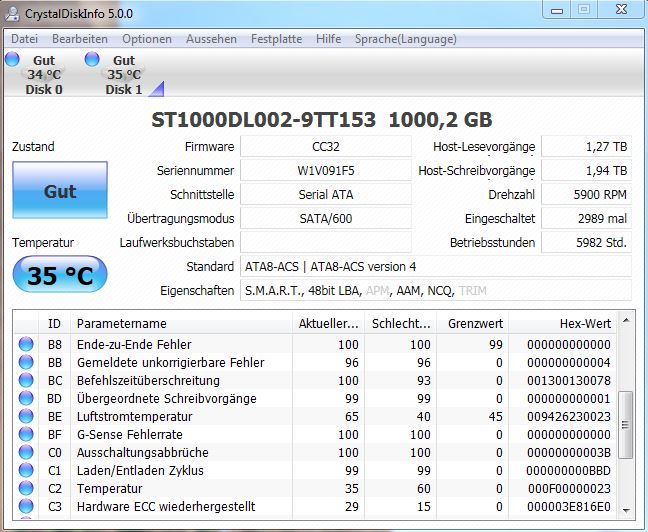Click the 35 °C temperature button
This screenshot has width=648, height=532.
(60, 274)
